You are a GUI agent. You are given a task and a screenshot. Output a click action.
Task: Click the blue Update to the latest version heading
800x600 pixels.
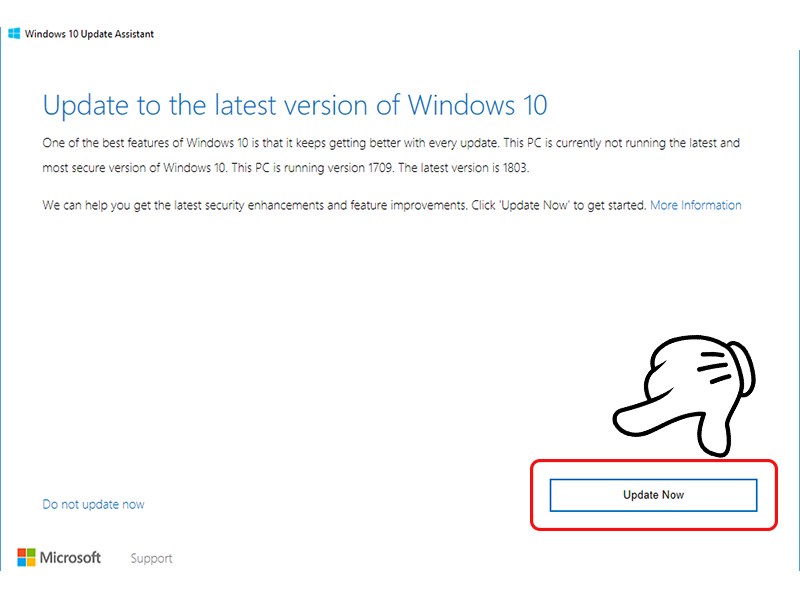(x=295, y=106)
